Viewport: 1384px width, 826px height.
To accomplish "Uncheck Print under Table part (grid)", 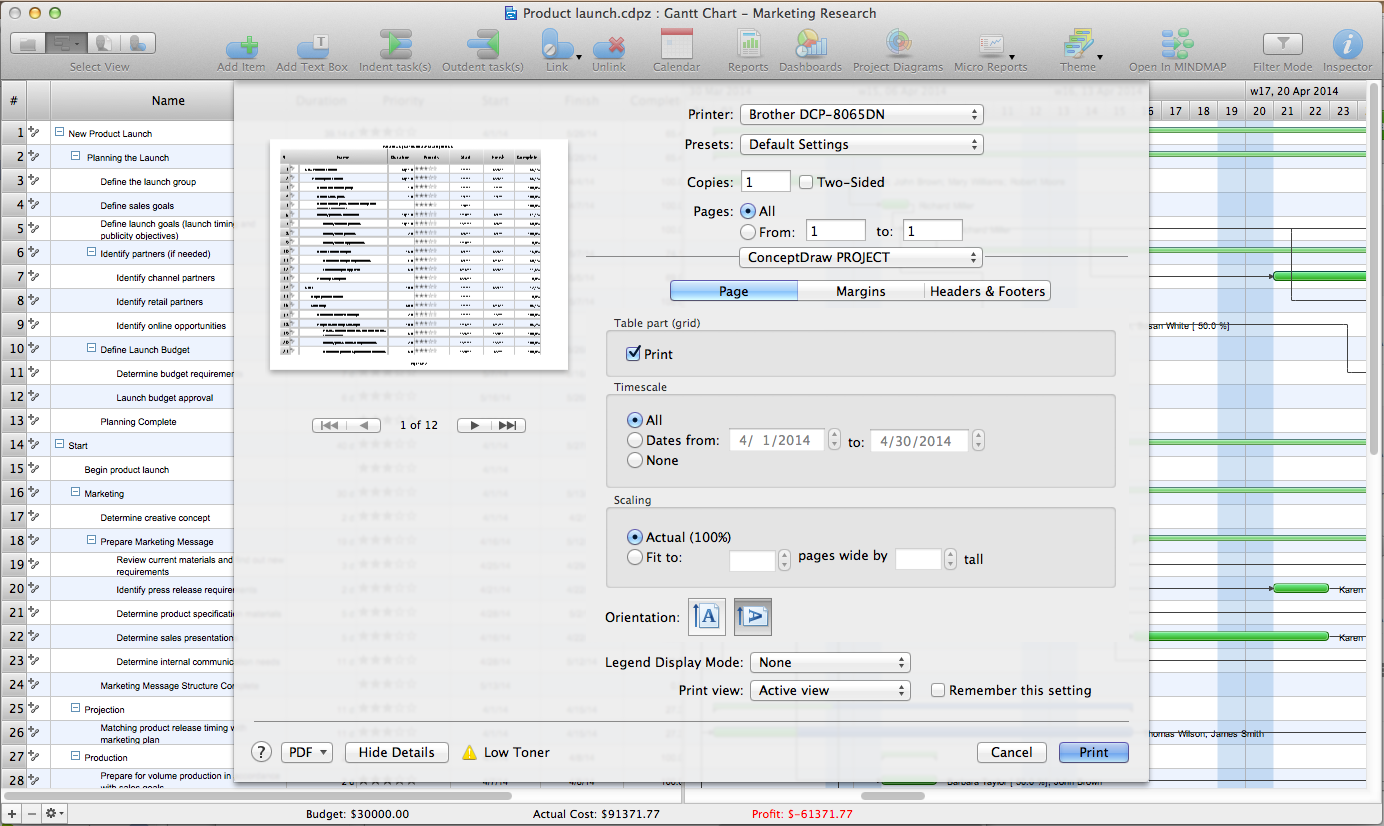I will (x=633, y=354).
